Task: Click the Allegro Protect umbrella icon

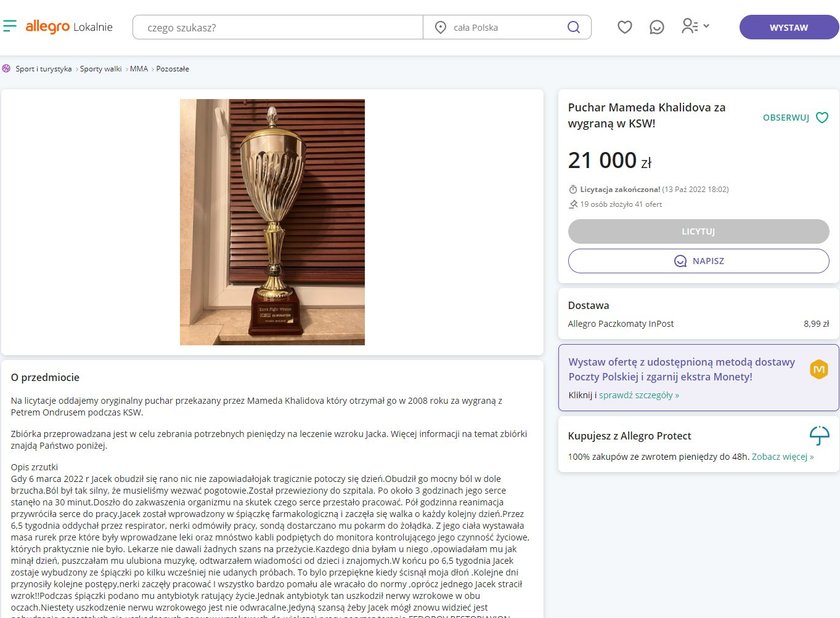Action: coord(819,435)
